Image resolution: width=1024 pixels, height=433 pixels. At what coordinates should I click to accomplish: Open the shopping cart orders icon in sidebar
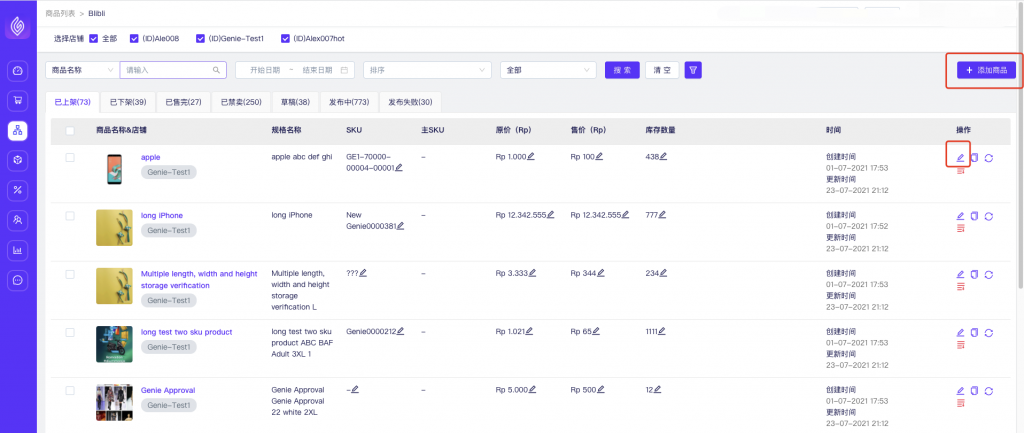[x=18, y=101]
